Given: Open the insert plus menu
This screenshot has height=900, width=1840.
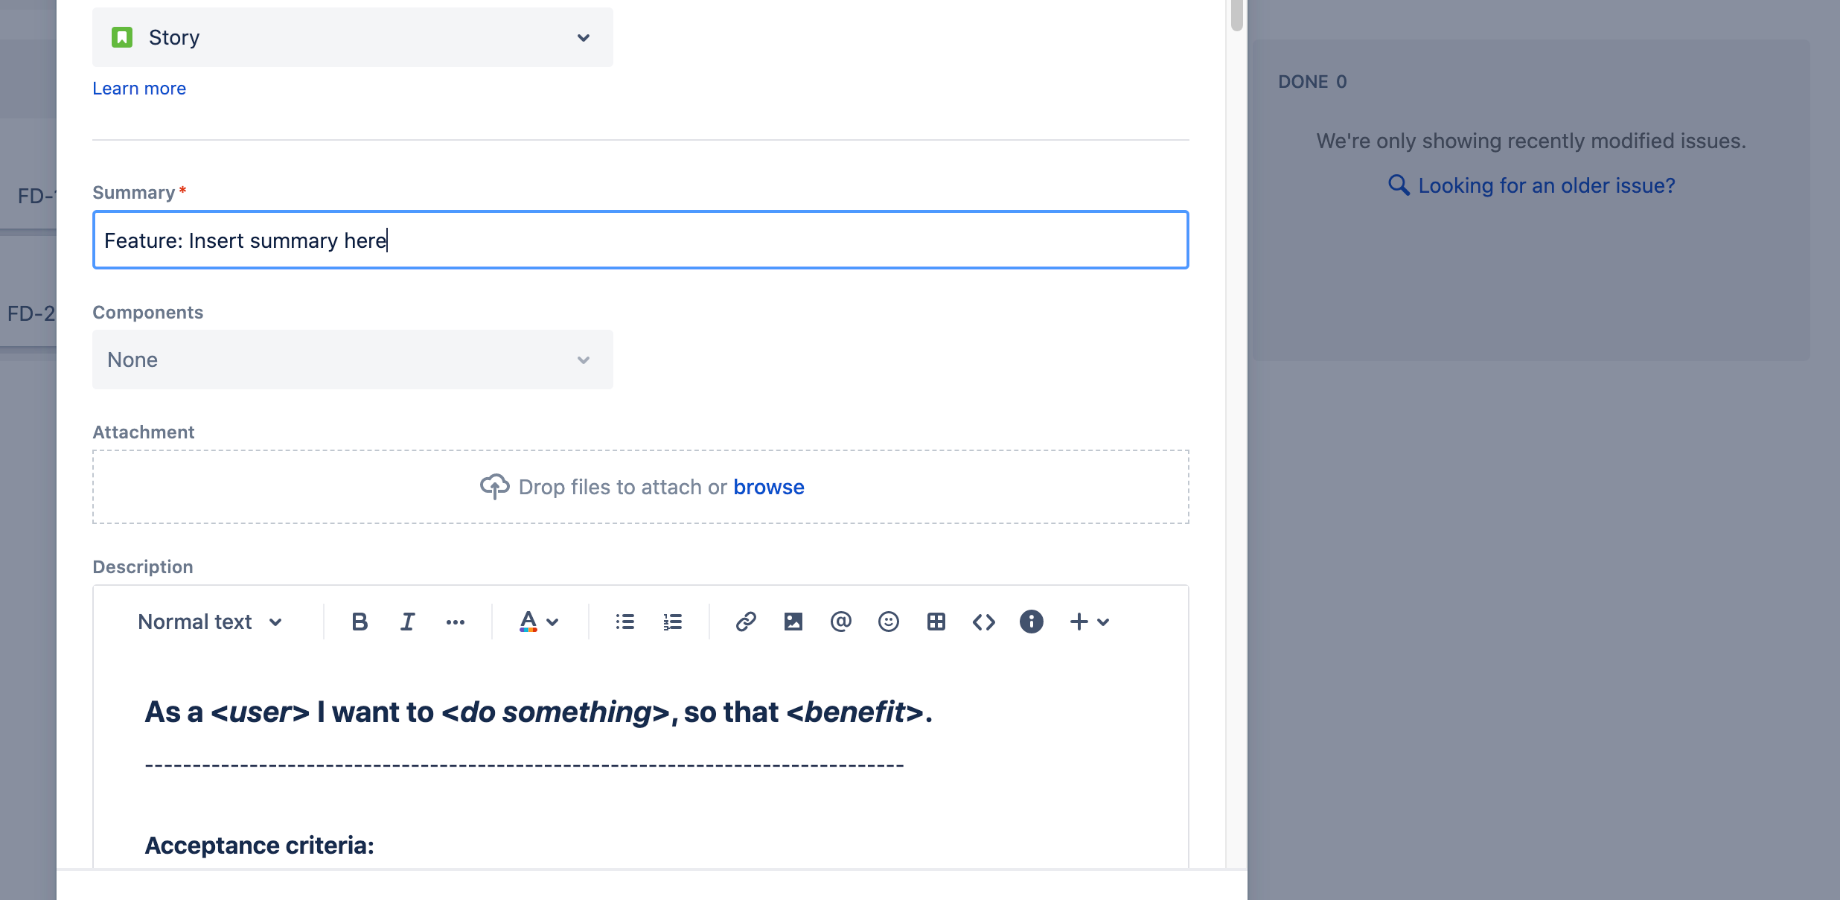Looking at the screenshot, I should click(1089, 622).
